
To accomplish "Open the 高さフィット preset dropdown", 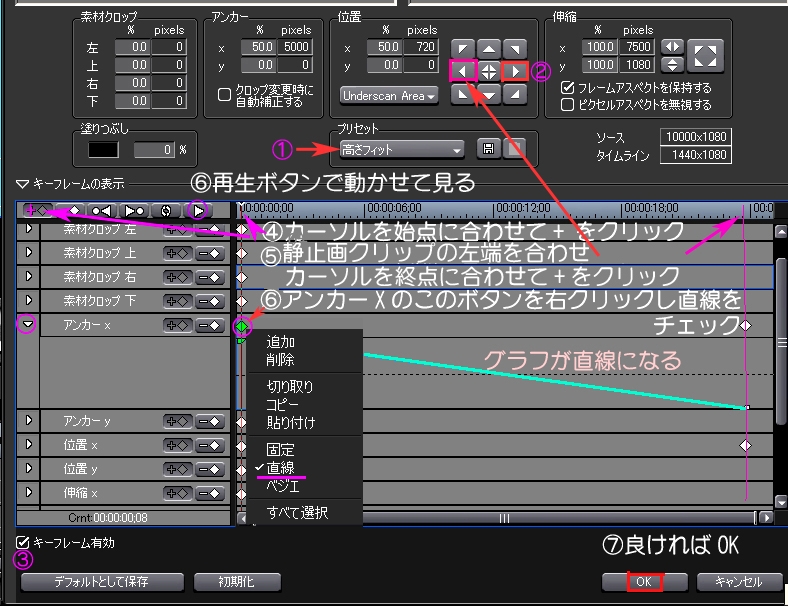I will (400, 150).
